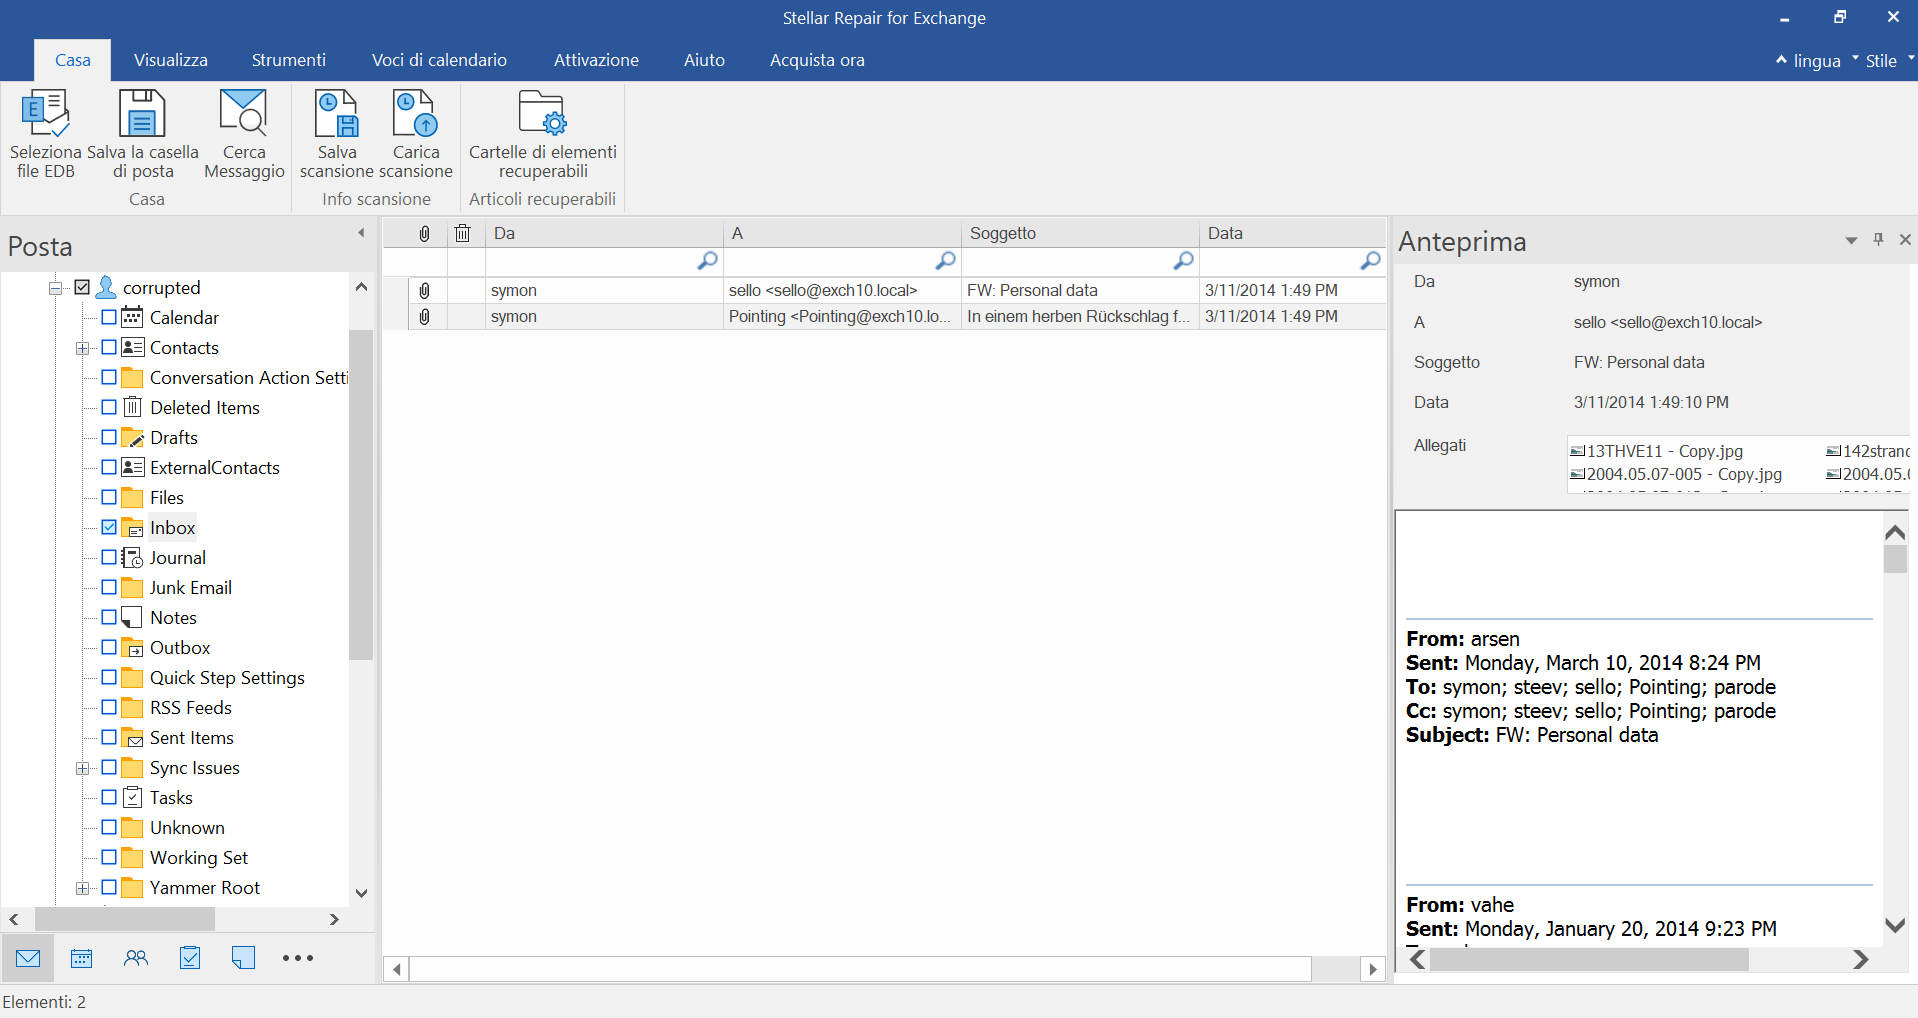Check the Deleted Items checkbox

coord(109,407)
